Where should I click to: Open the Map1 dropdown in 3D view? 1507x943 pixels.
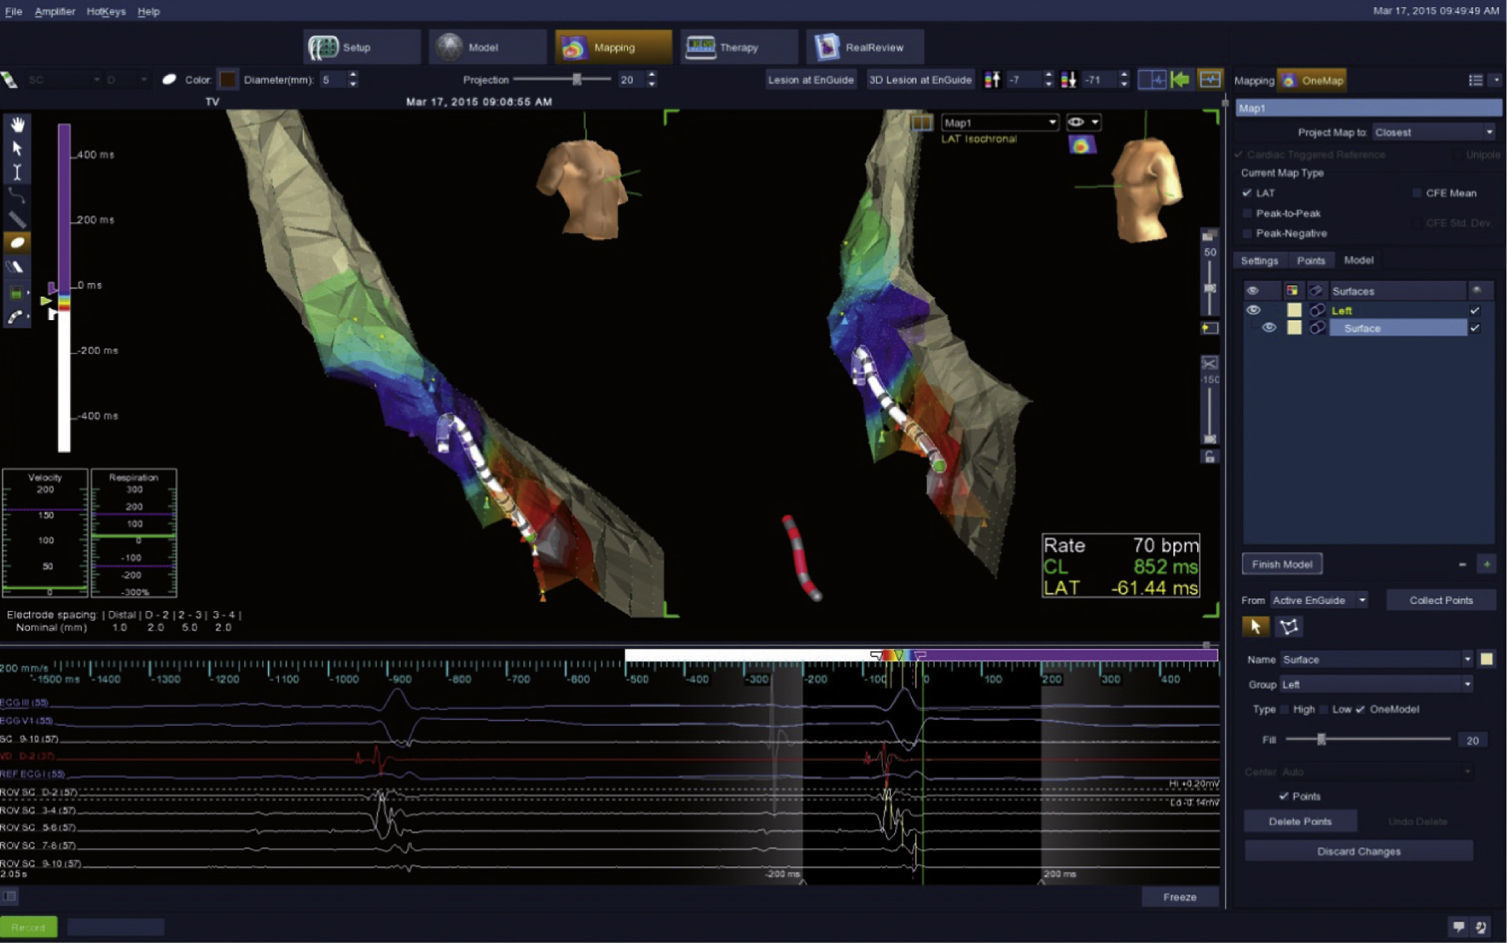(x=1000, y=123)
